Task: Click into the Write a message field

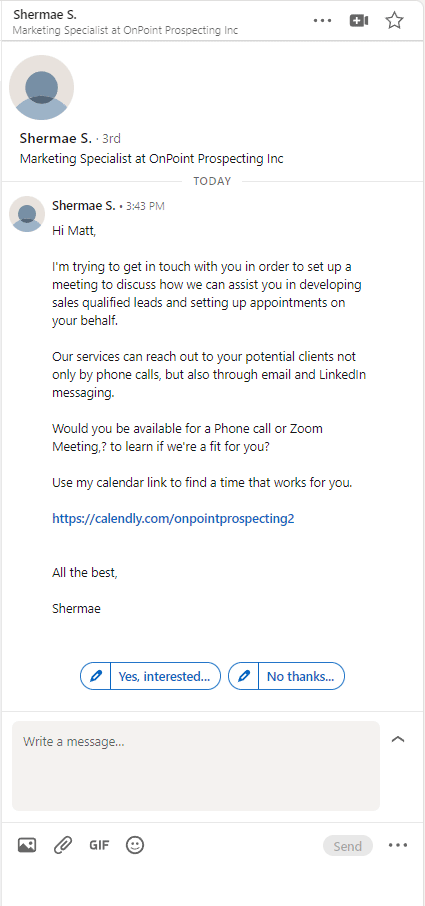Action: [196, 766]
